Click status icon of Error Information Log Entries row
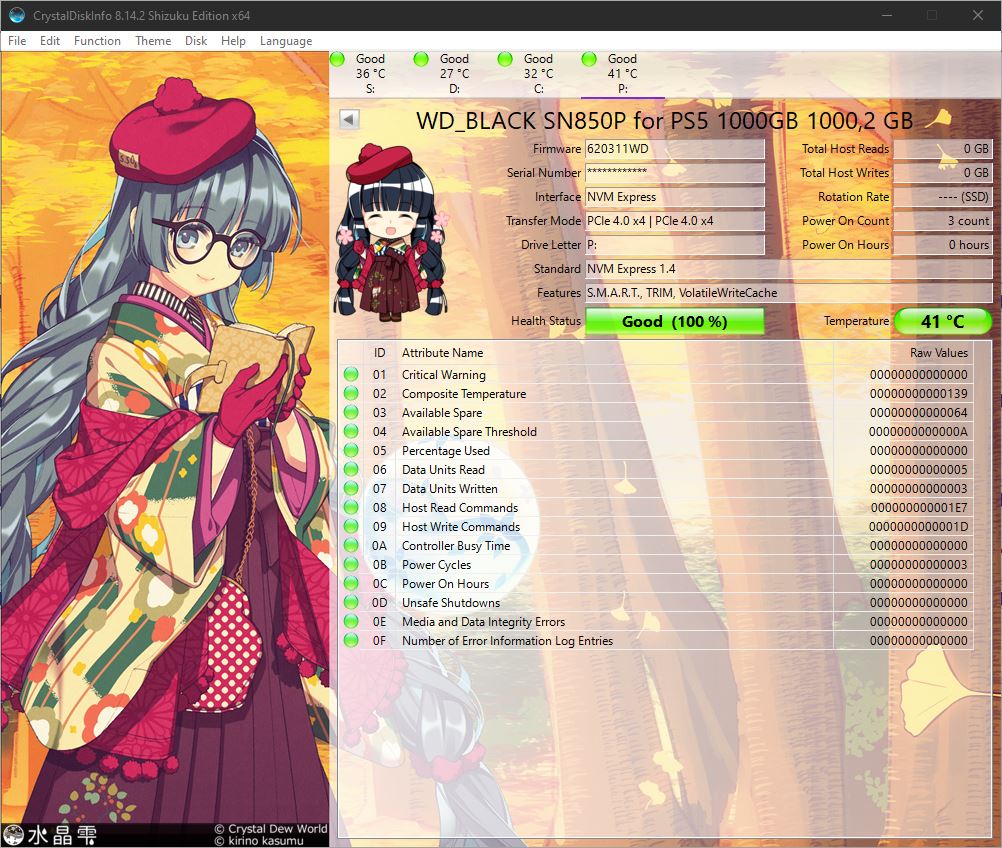 (x=351, y=640)
